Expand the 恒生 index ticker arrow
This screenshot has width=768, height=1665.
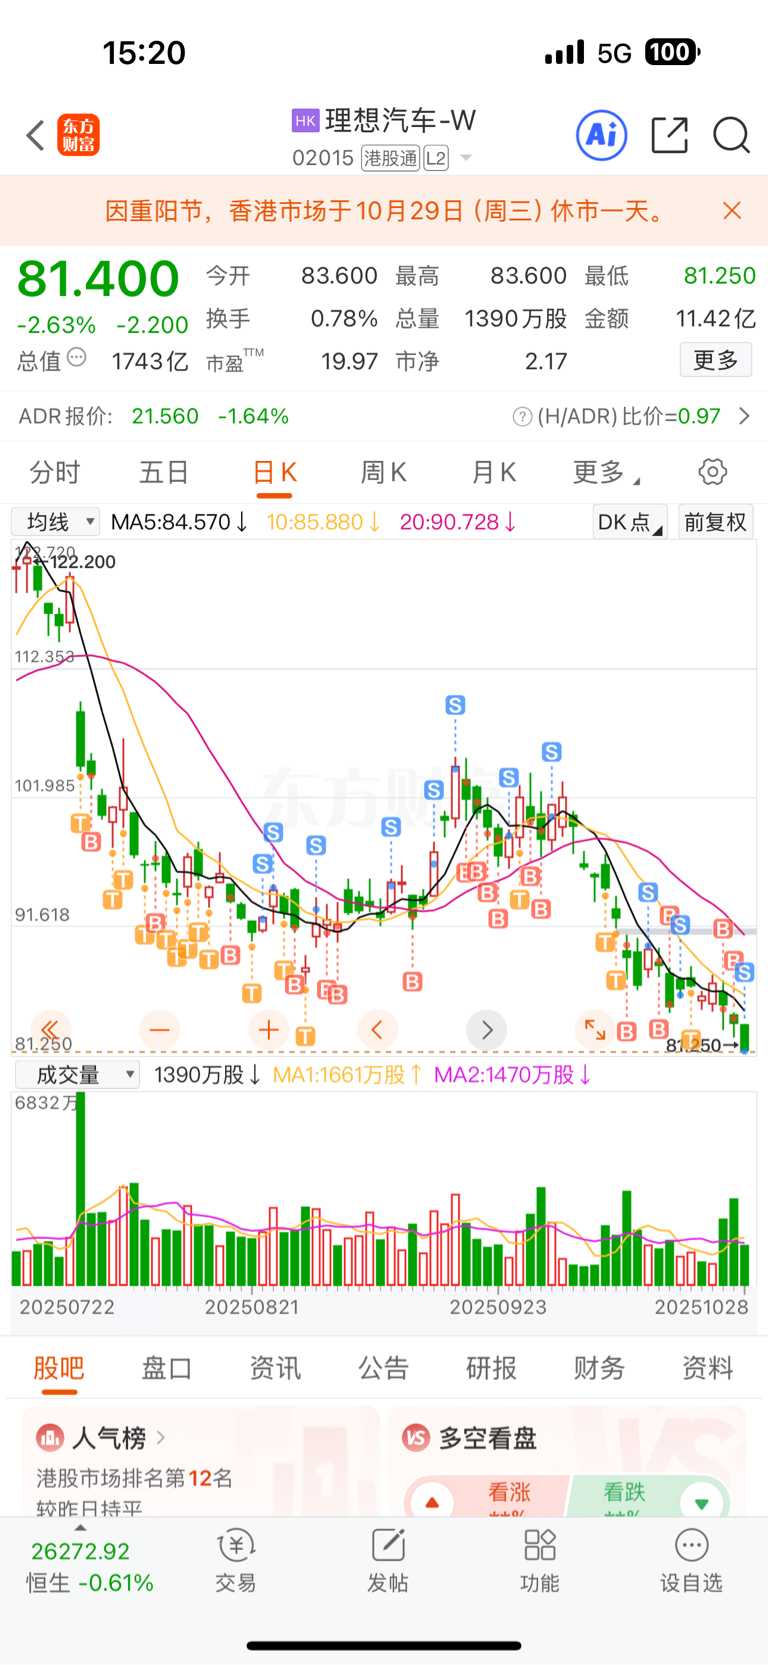click(80, 1528)
